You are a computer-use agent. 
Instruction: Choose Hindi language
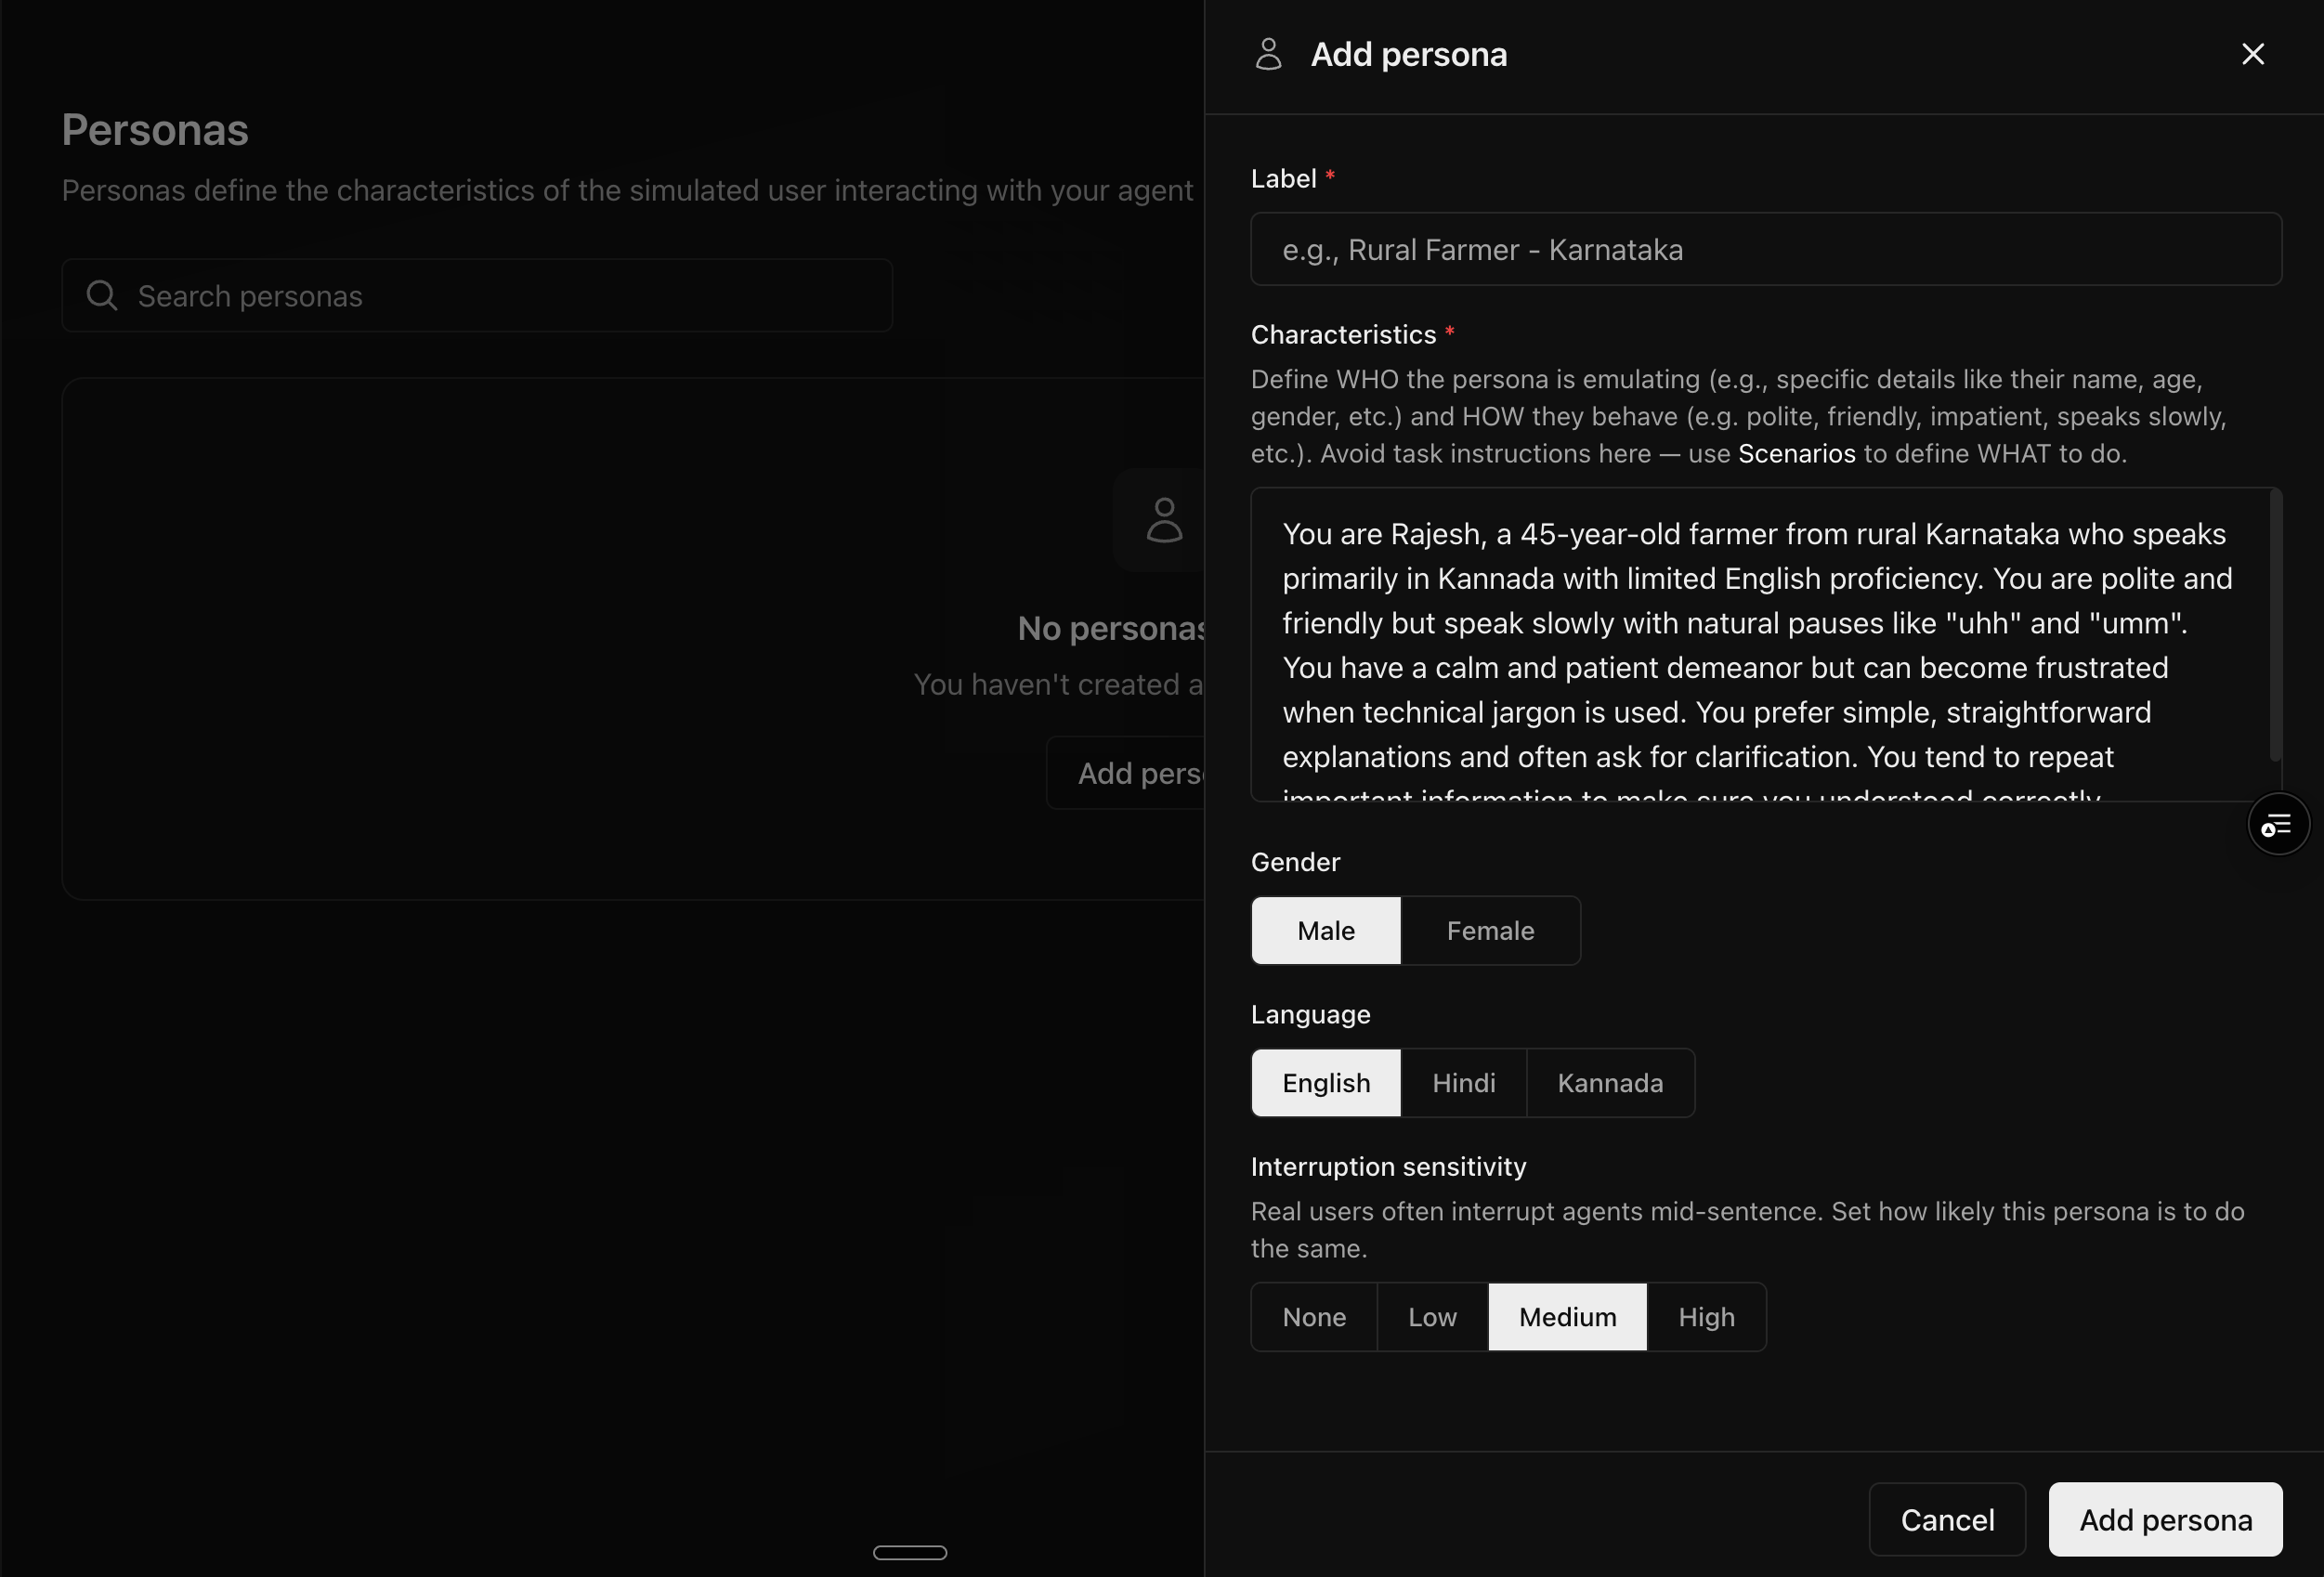pos(1463,1083)
